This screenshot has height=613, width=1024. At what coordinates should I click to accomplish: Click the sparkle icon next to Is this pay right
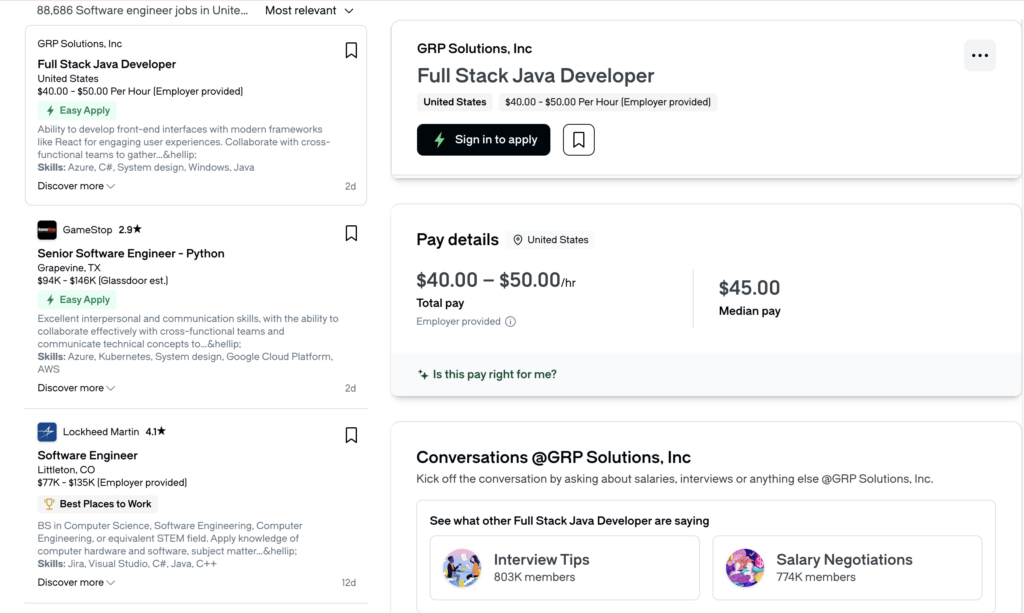tap(423, 375)
